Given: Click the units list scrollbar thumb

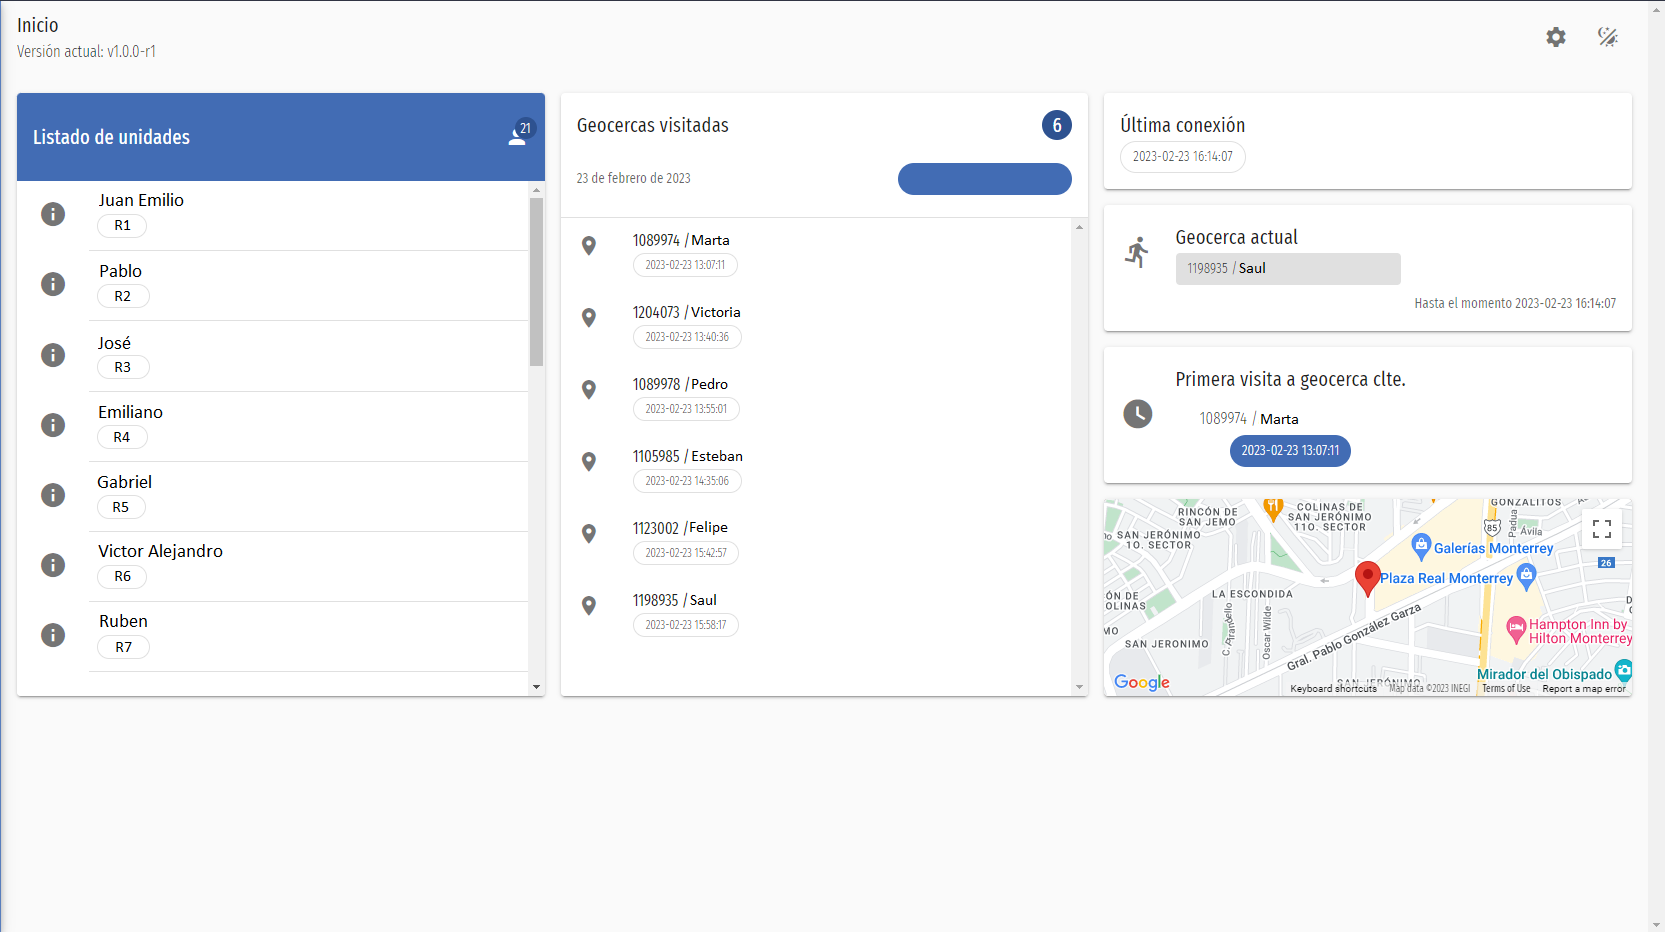Looking at the screenshot, I should [x=536, y=281].
